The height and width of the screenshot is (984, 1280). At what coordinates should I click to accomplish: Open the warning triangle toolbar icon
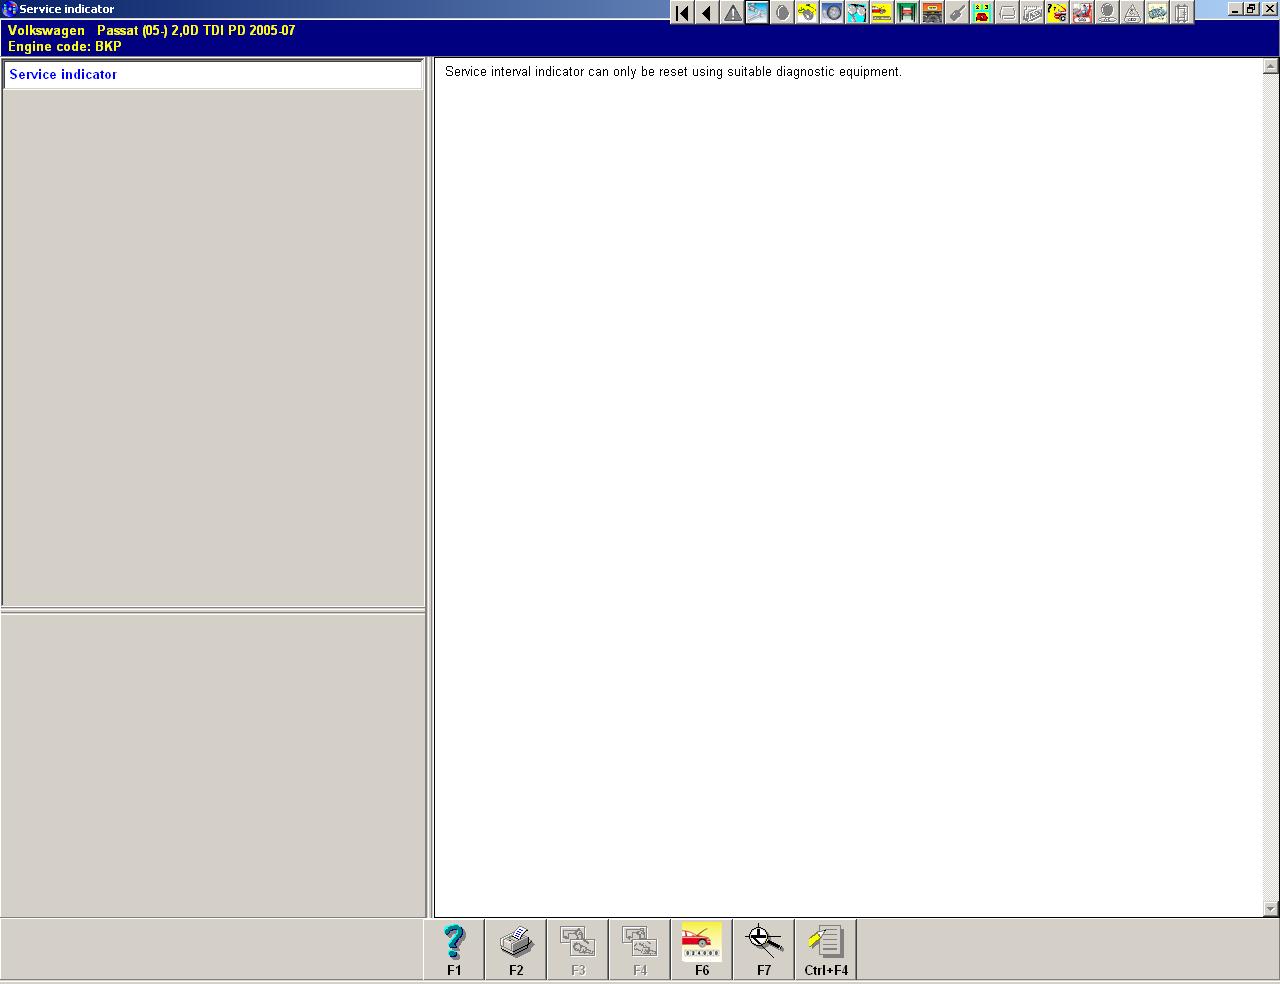click(732, 13)
